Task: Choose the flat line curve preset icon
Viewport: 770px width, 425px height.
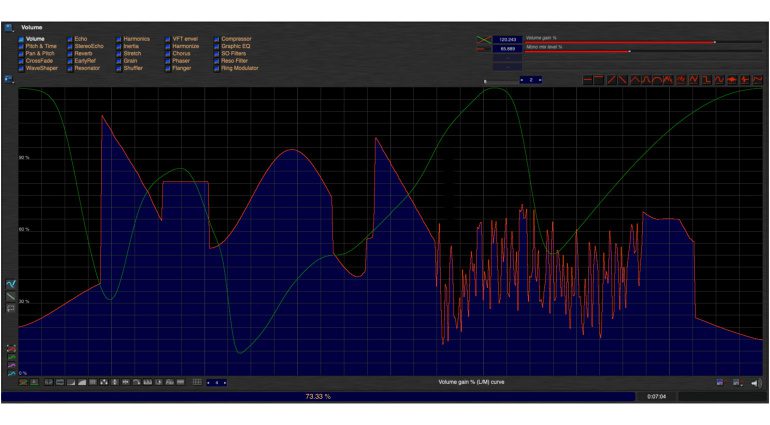Action: [x=588, y=80]
